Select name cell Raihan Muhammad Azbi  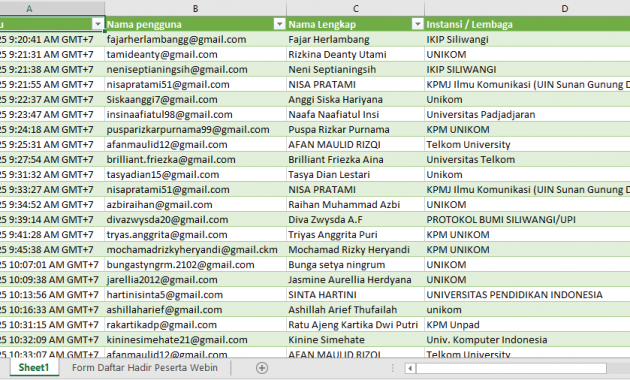point(356,204)
